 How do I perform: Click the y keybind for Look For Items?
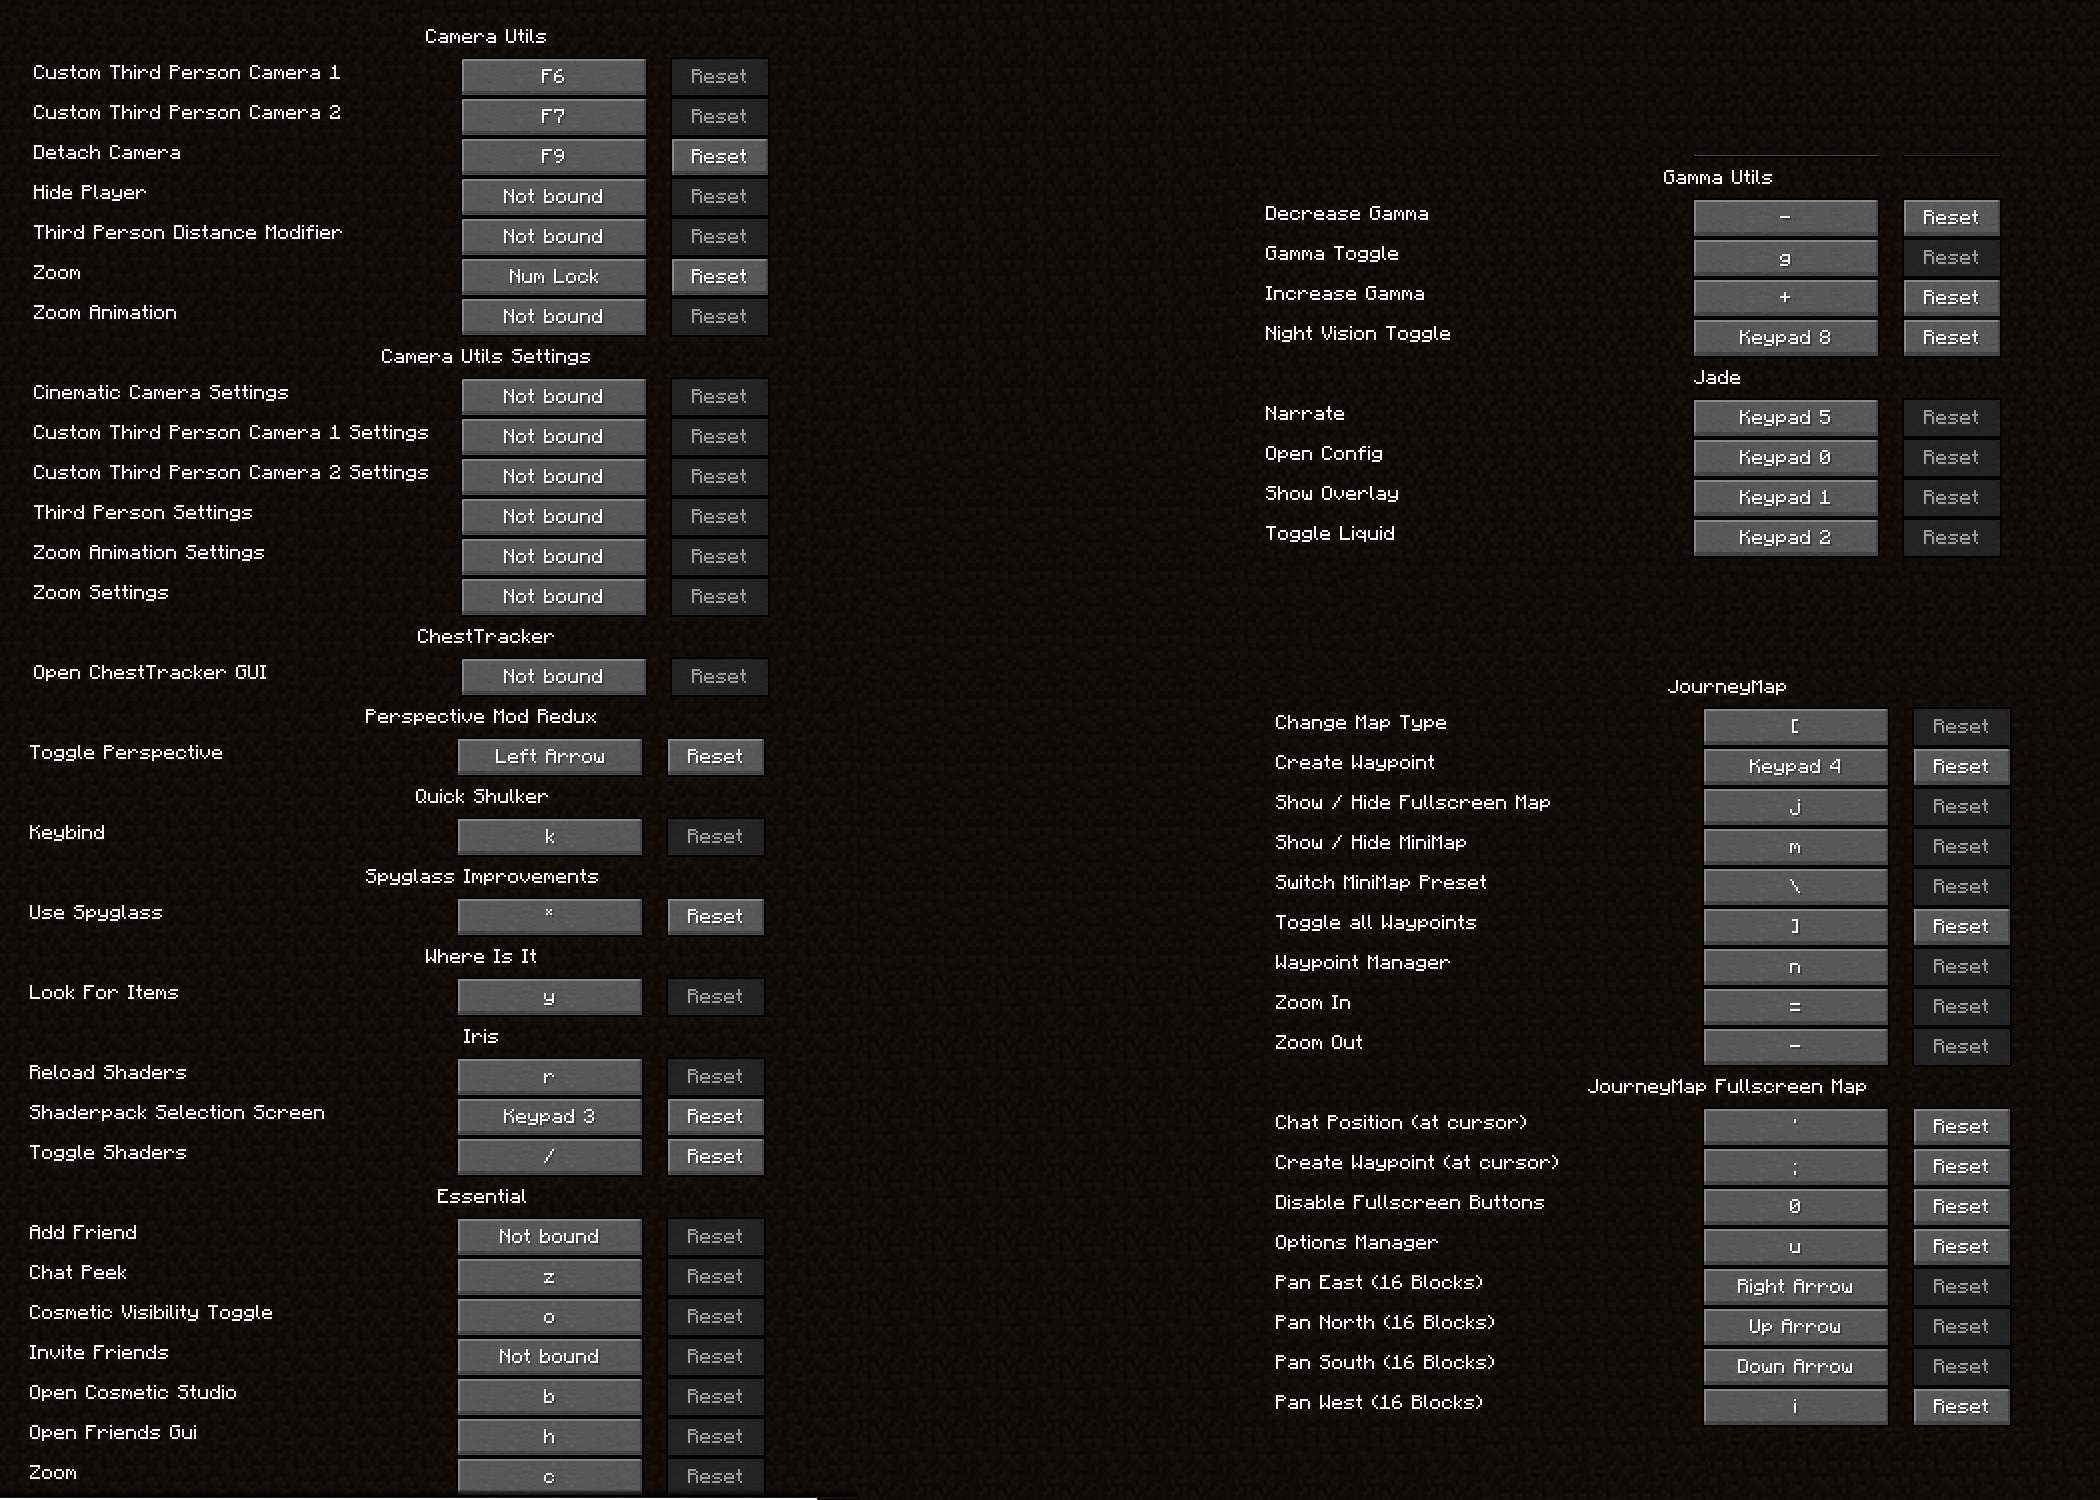tap(549, 997)
